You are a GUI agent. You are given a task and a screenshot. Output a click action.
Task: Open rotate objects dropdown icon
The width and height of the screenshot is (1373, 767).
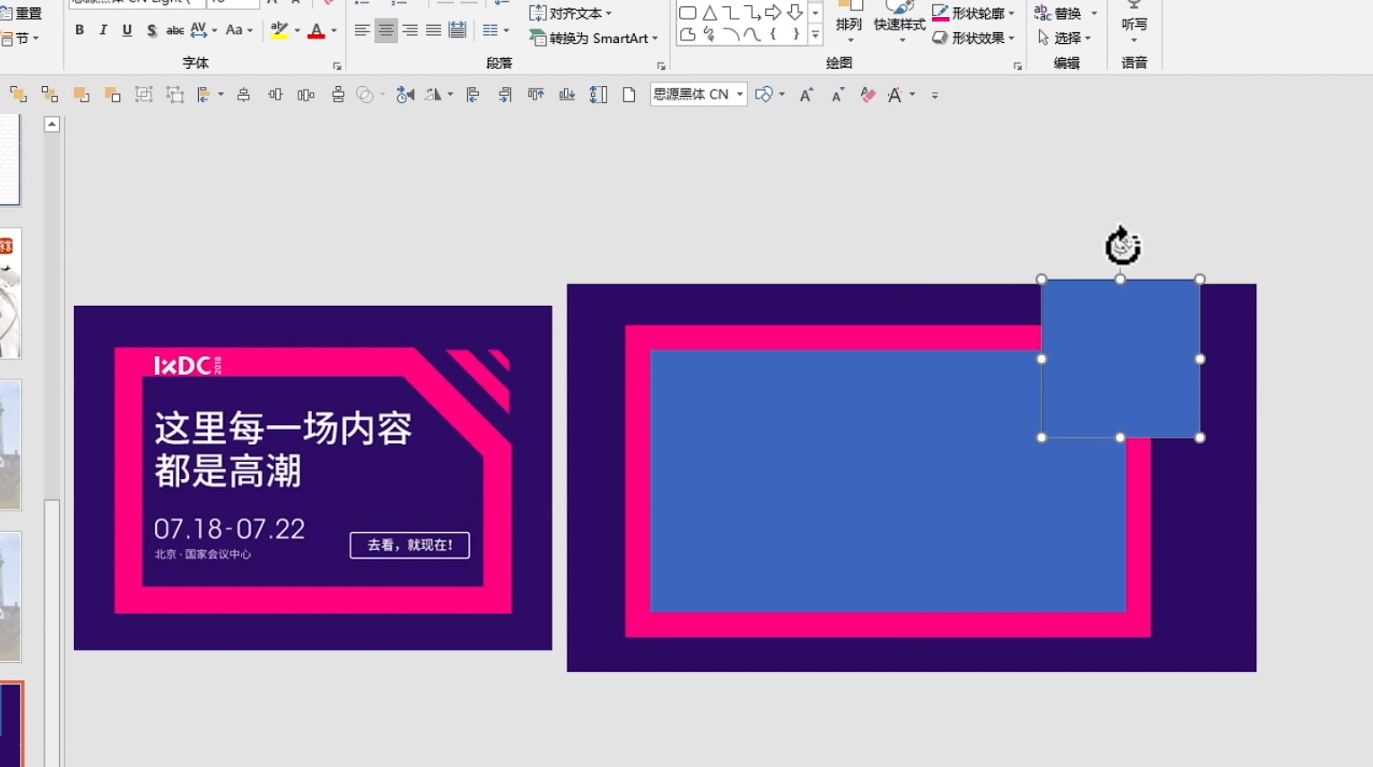point(438,95)
